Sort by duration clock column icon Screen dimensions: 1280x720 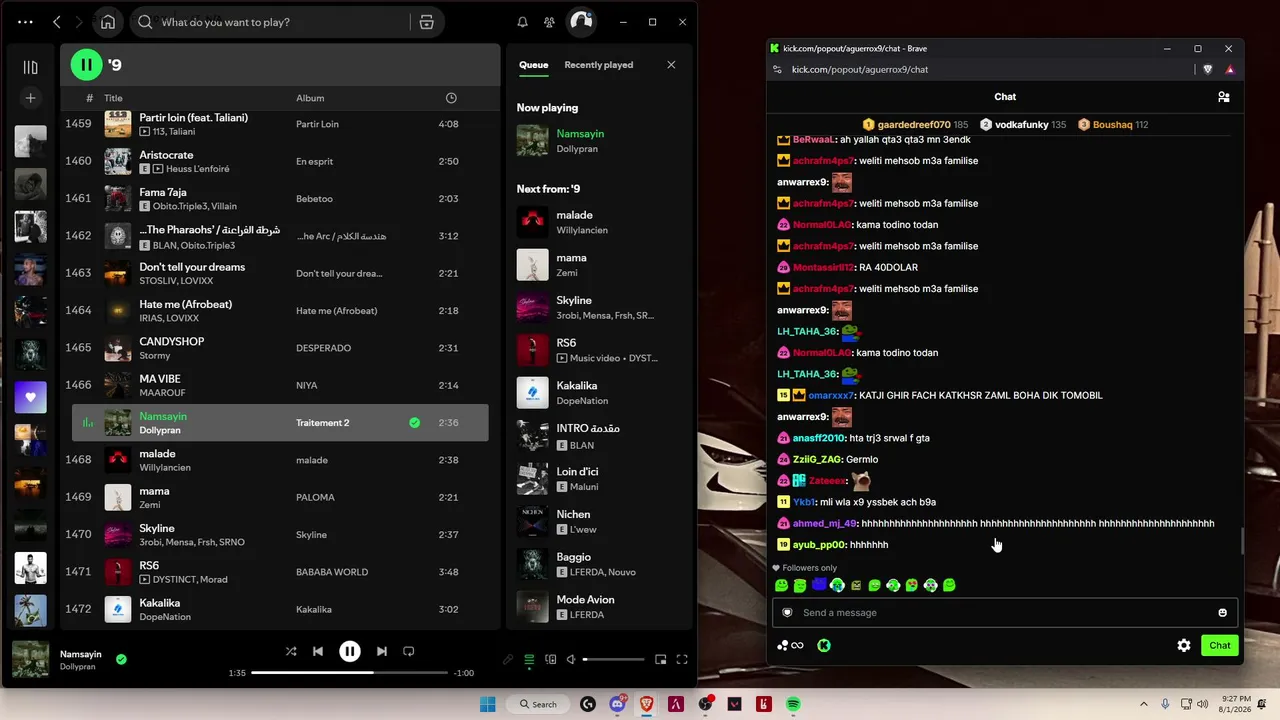[x=451, y=98]
